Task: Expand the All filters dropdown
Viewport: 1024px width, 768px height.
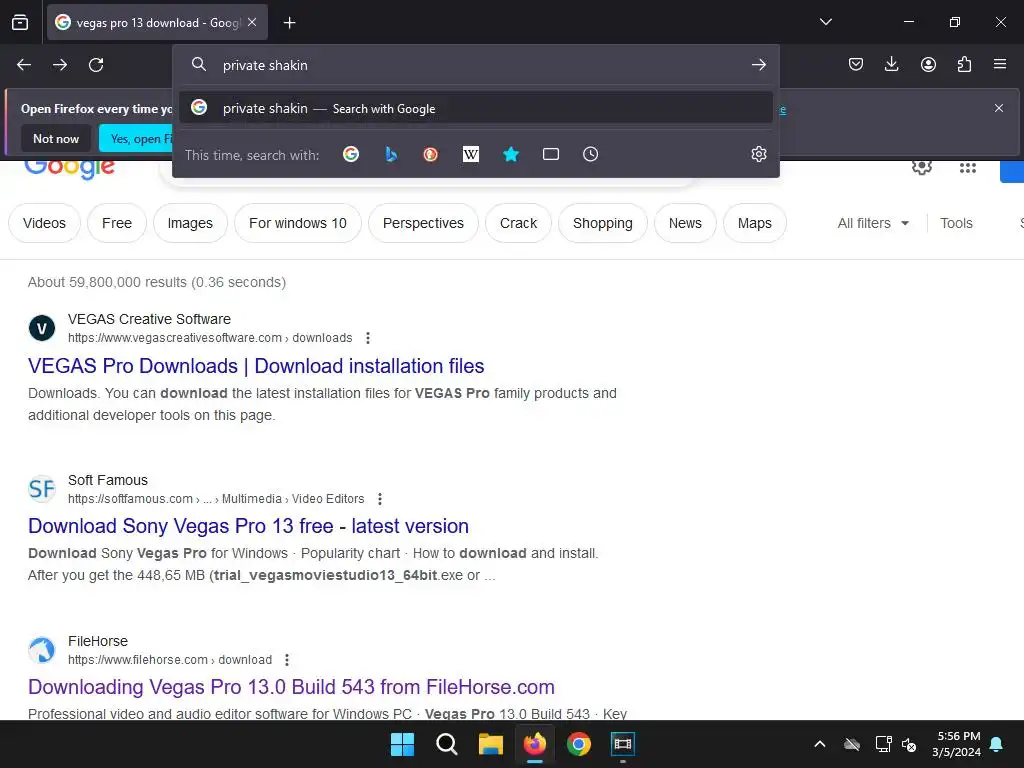Action: coord(873,223)
